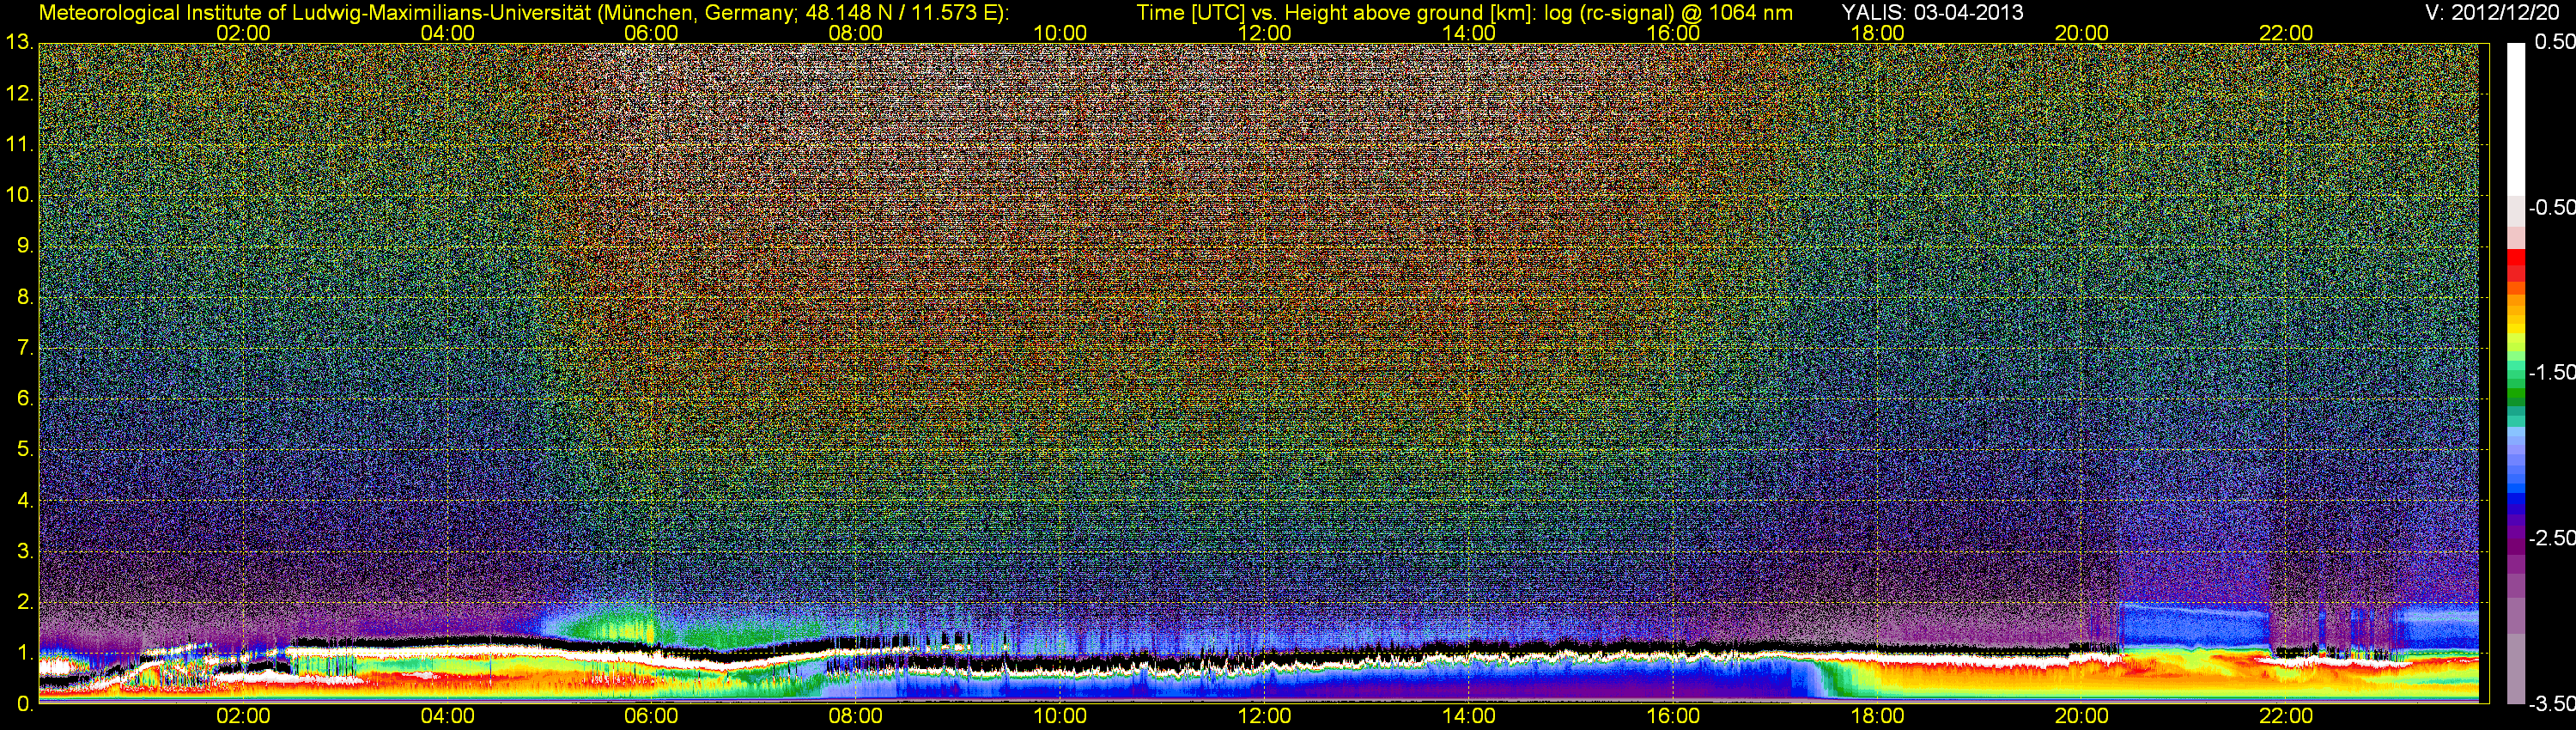The image size is (2576, 730).
Task: Click the height axis label '1.'
Action: click(x=24, y=653)
